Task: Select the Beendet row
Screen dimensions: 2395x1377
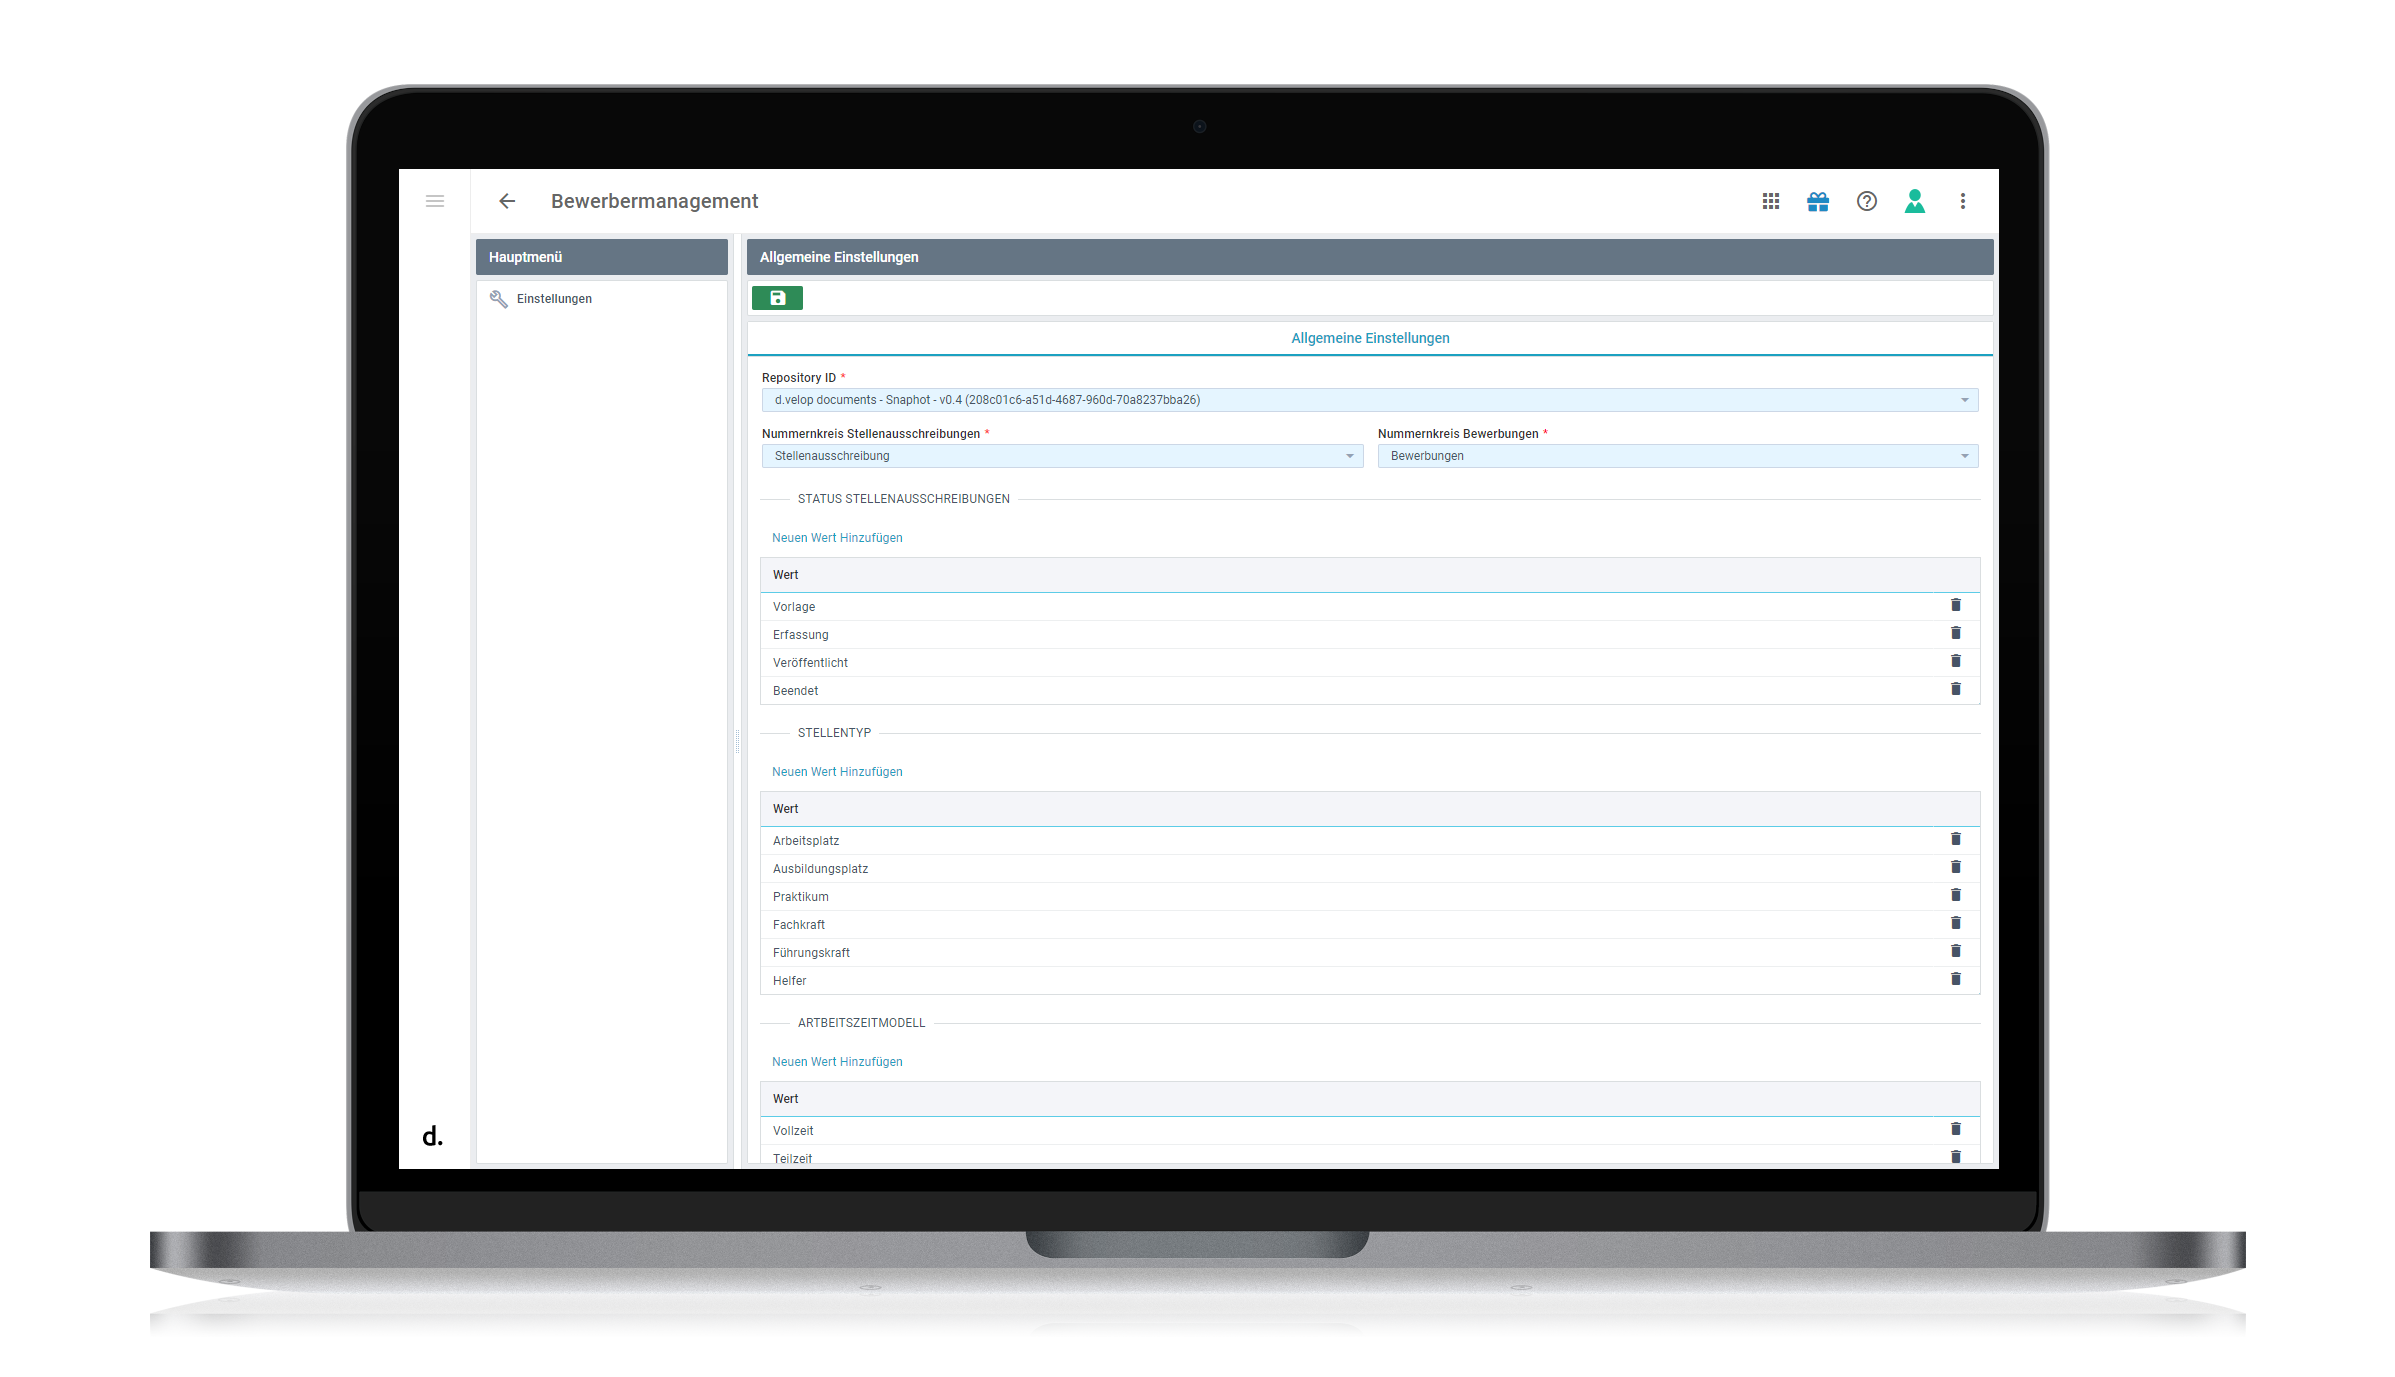Action: (x=1370, y=691)
